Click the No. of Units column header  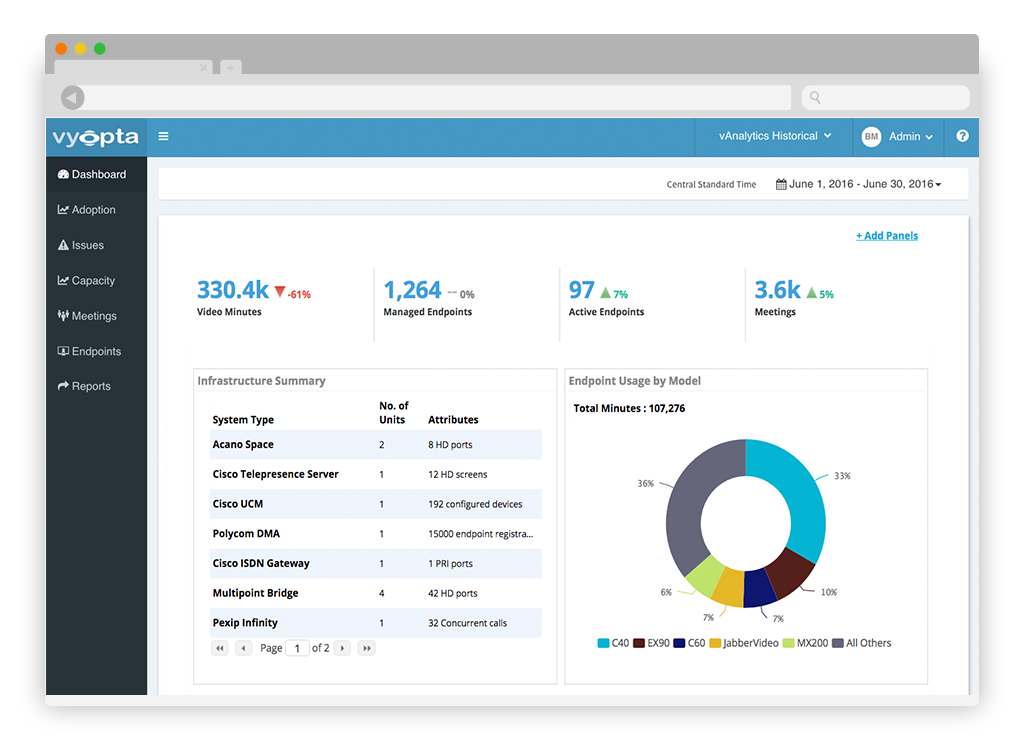coord(394,413)
